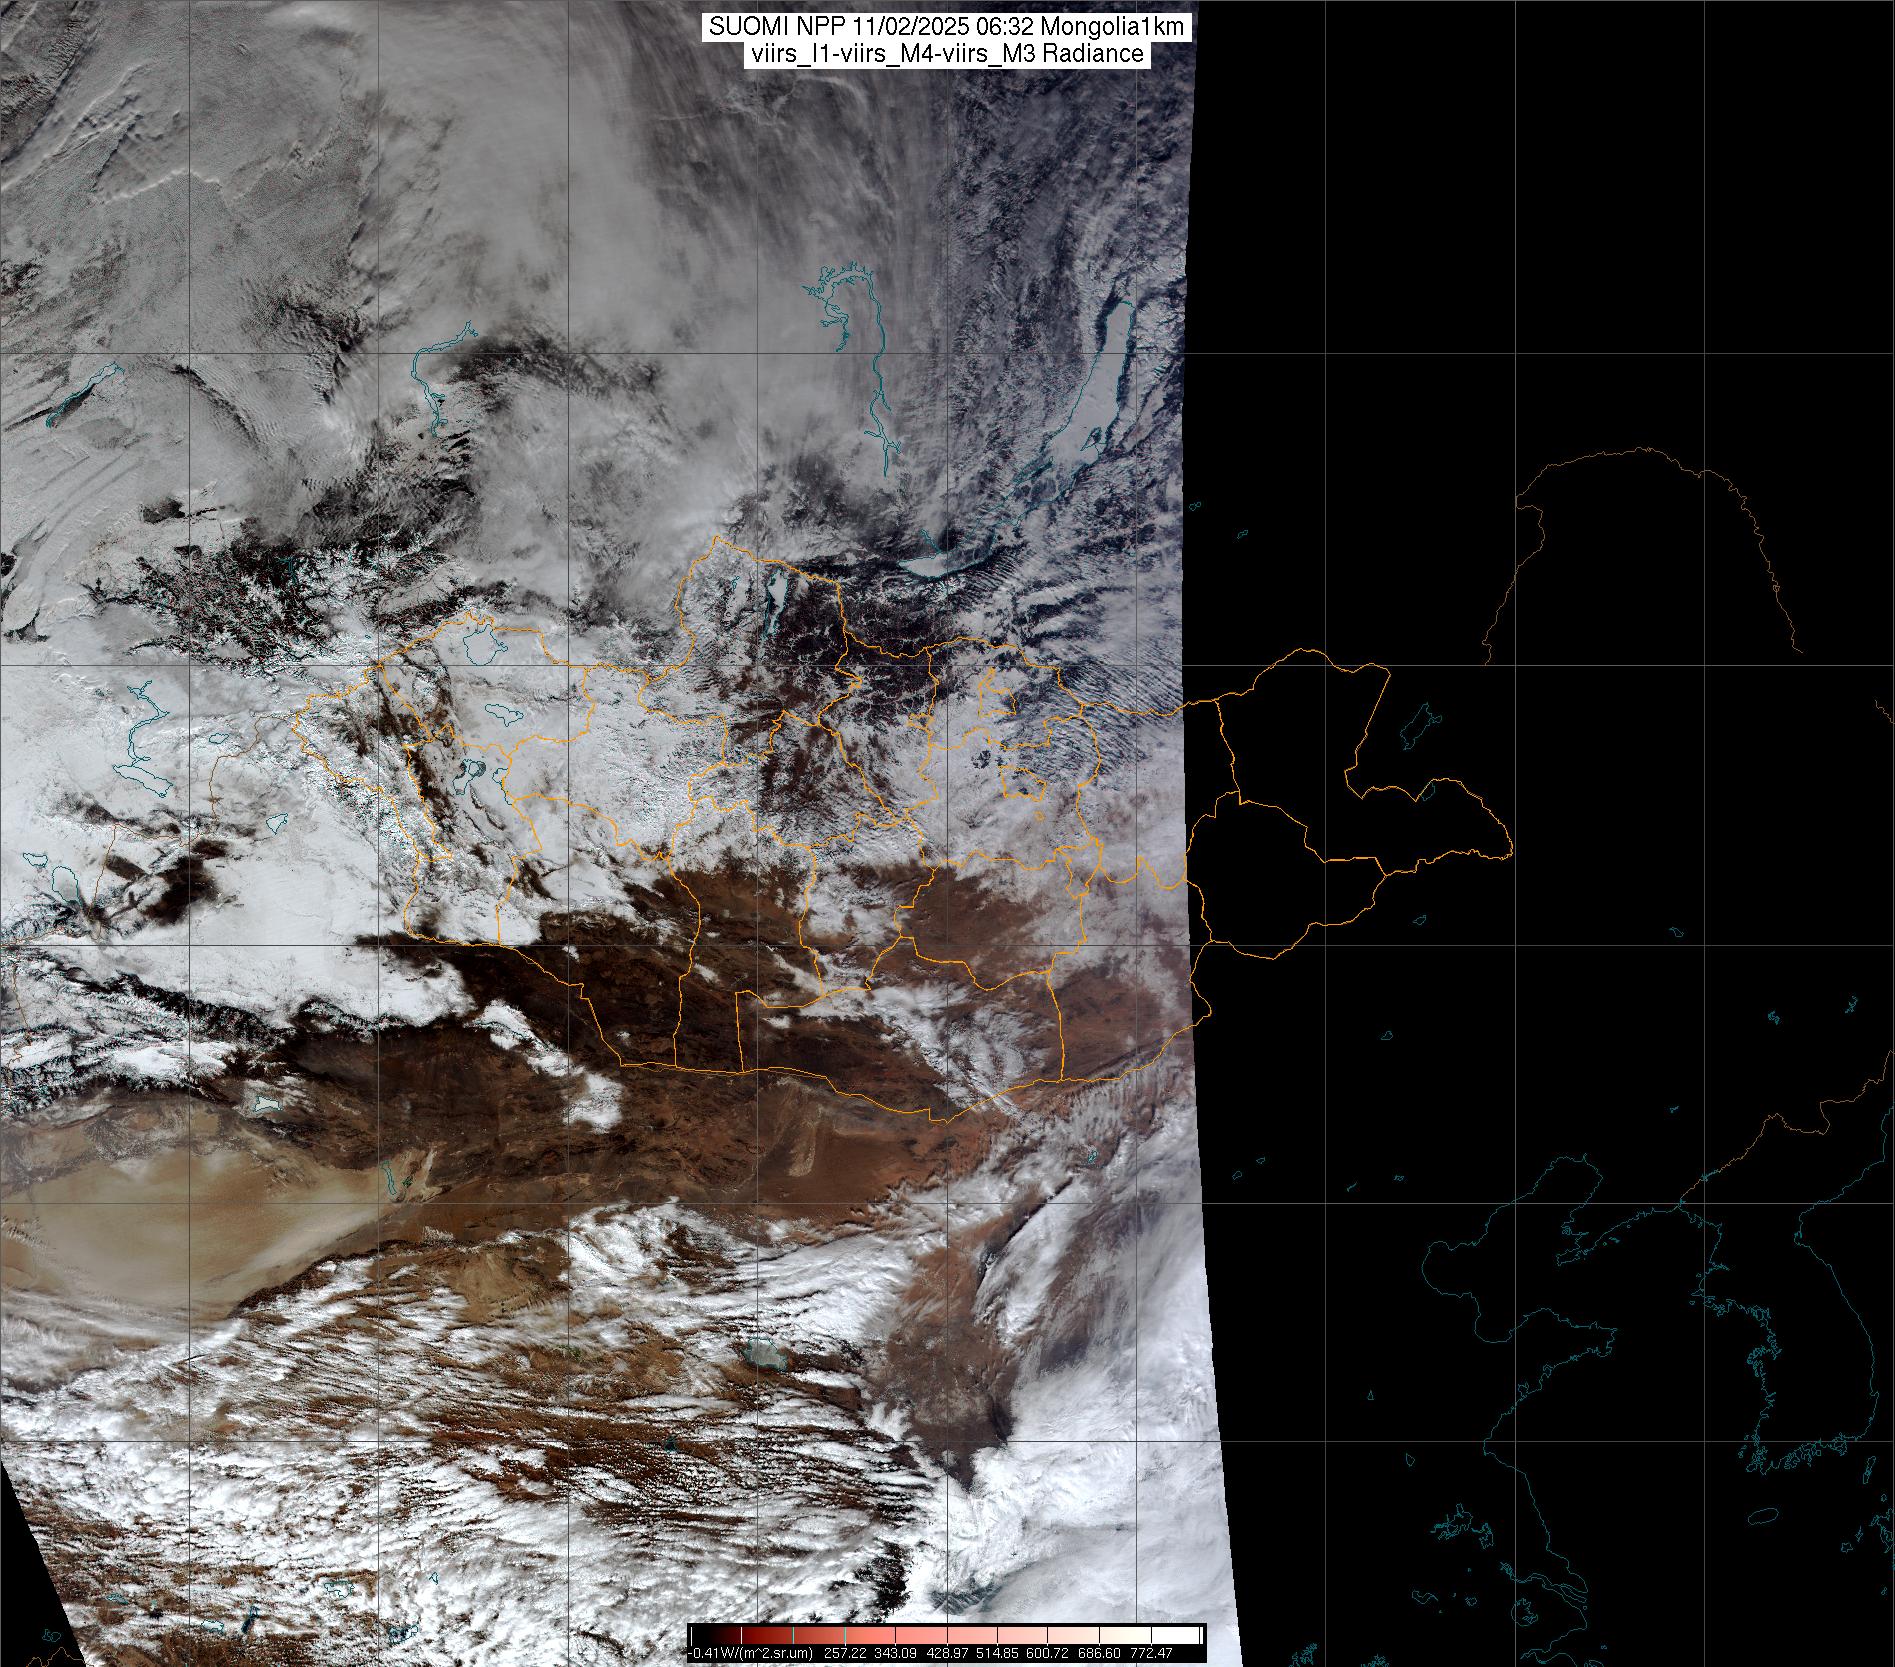
Task: Click the '600.72' scale value
Action: (1047, 1653)
